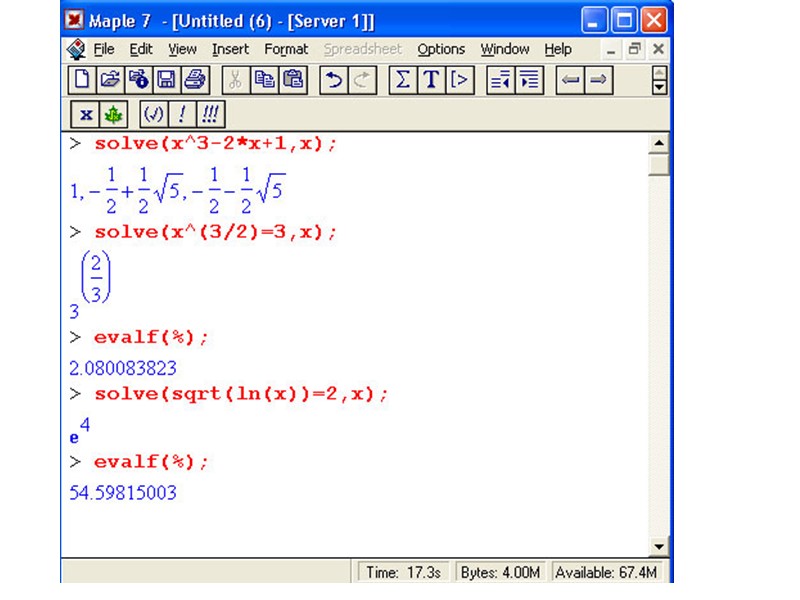The height and width of the screenshot is (600, 800).
Task: Open the Insert menu
Action: (231, 49)
